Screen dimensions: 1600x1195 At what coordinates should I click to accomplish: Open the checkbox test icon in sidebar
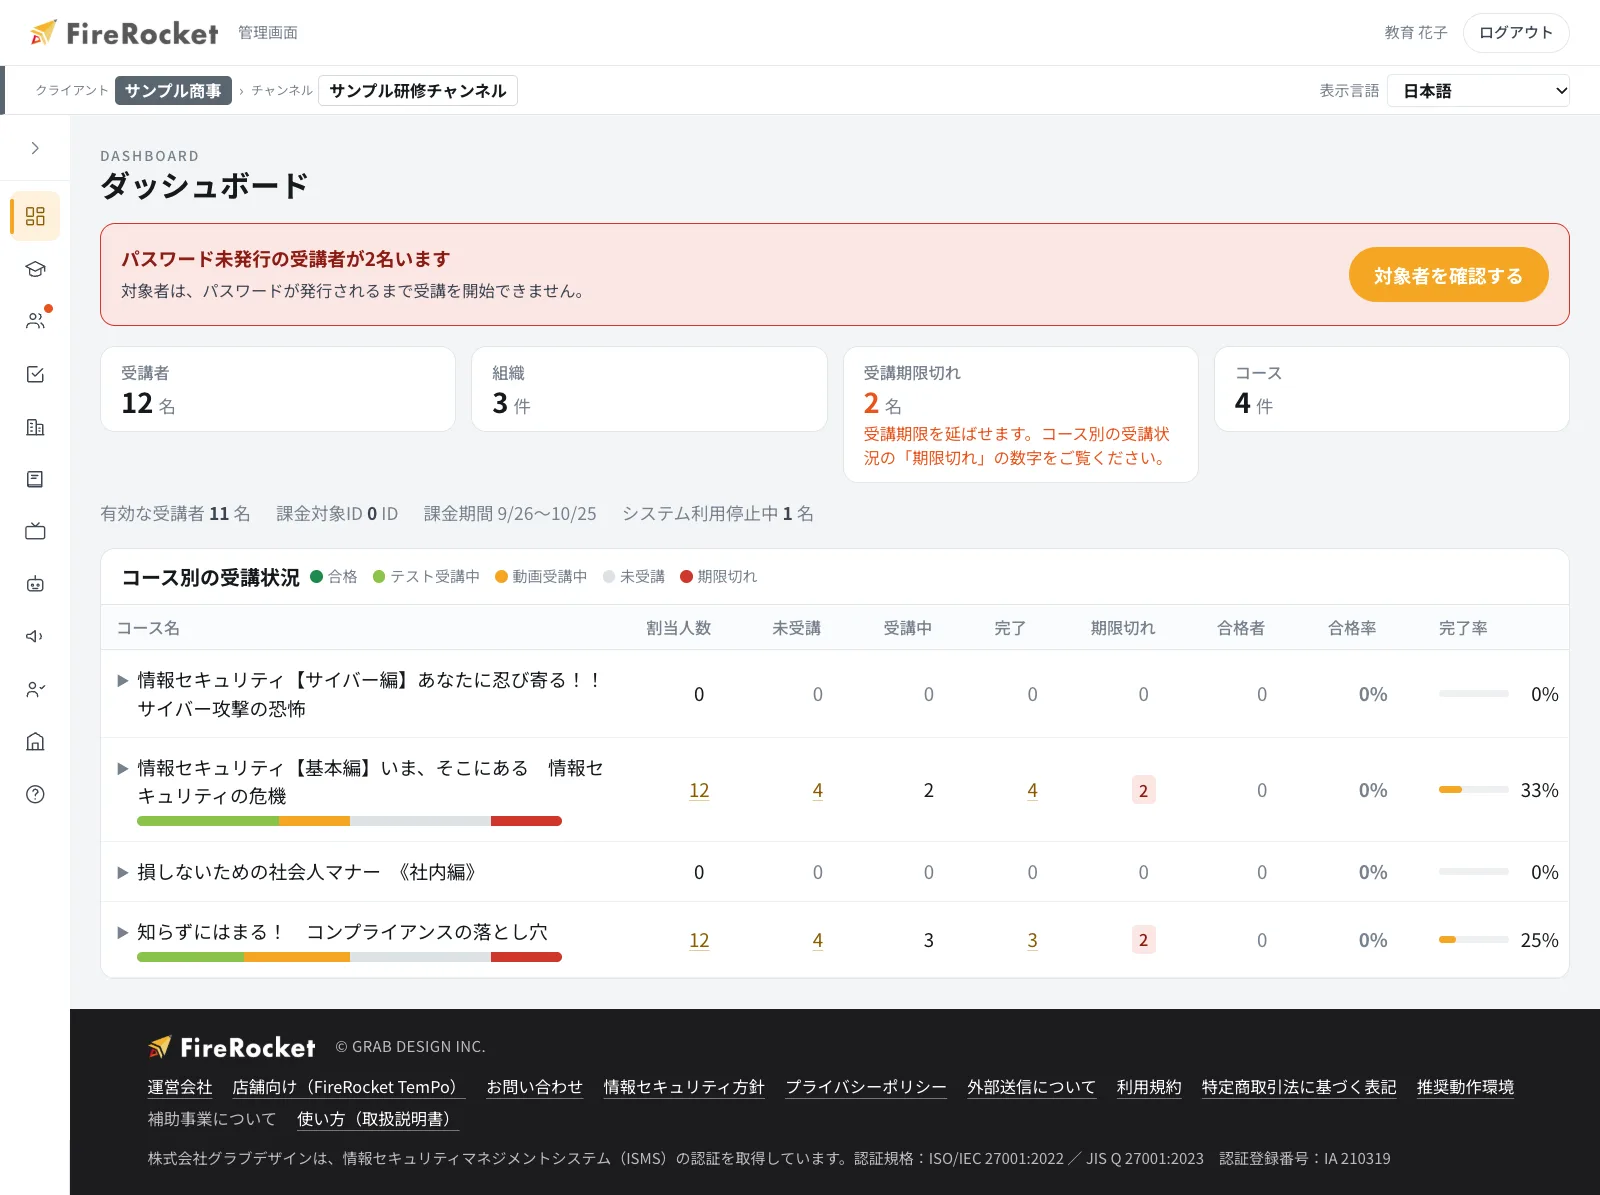pos(35,374)
